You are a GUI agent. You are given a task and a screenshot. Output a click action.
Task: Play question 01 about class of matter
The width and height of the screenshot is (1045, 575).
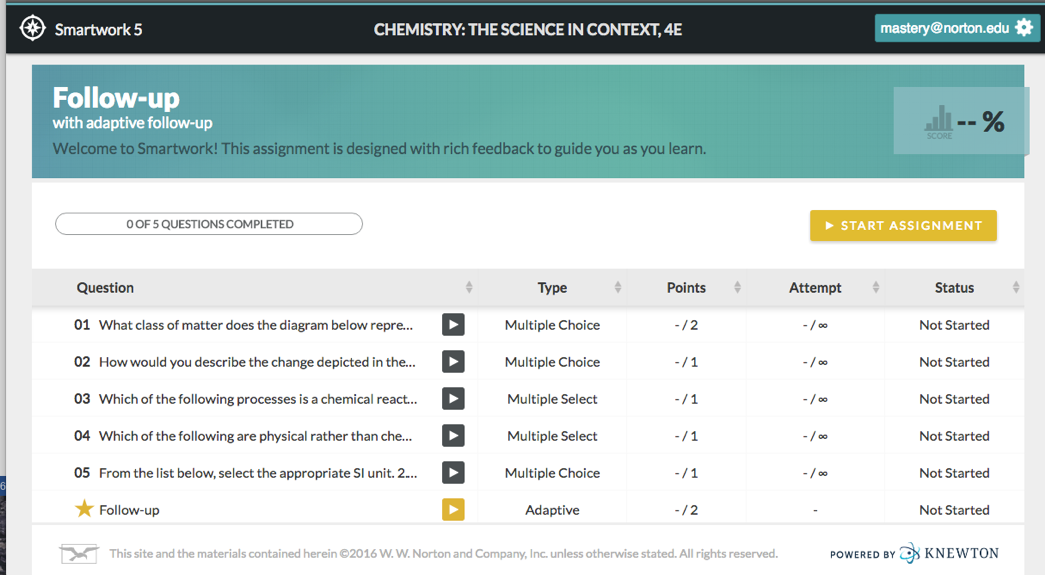[x=453, y=325]
